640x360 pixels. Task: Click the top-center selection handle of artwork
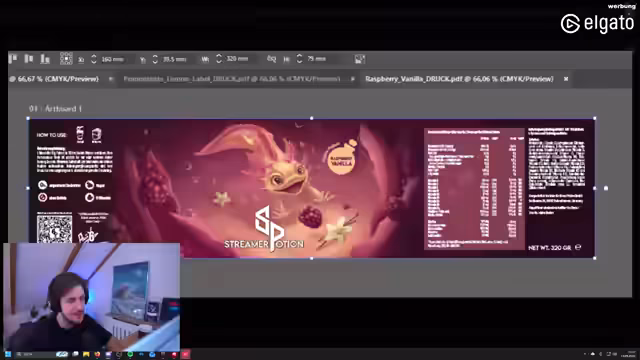click(x=311, y=118)
